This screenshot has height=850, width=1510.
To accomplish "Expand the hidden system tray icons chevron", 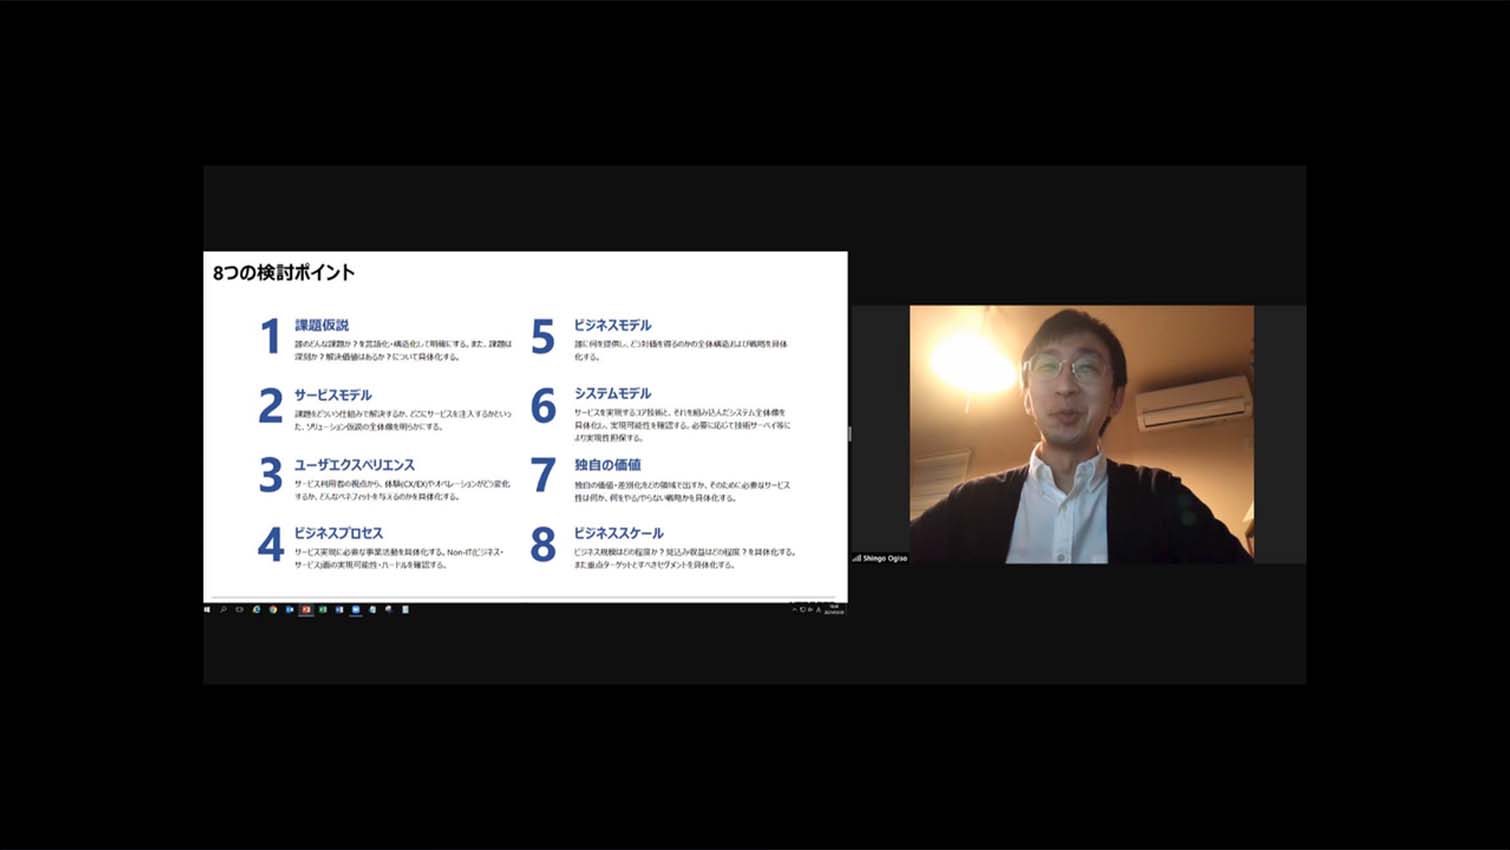I will point(794,609).
